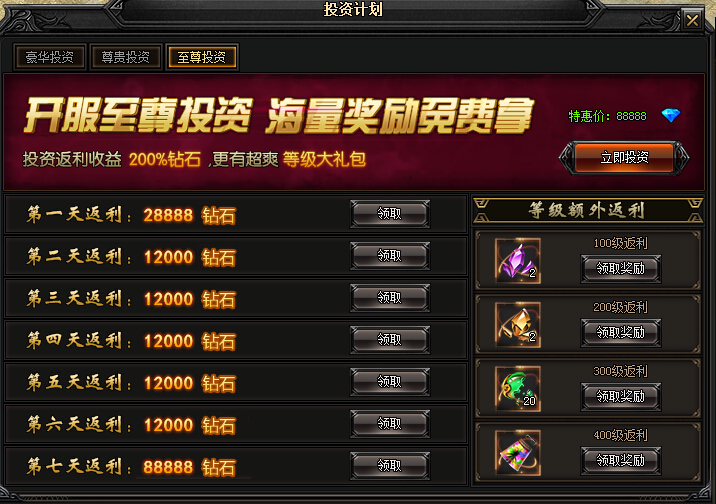Click the green jade reward icon
This screenshot has width=716, height=504.
[x=518, y=388]
